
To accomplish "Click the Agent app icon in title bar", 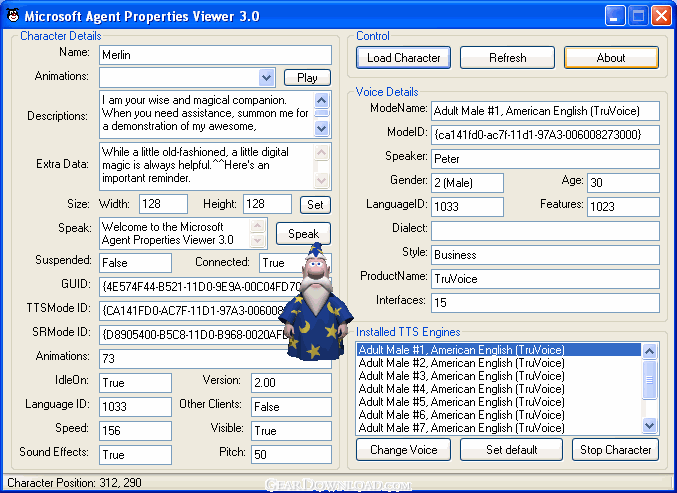I will [x=13, y=16].
